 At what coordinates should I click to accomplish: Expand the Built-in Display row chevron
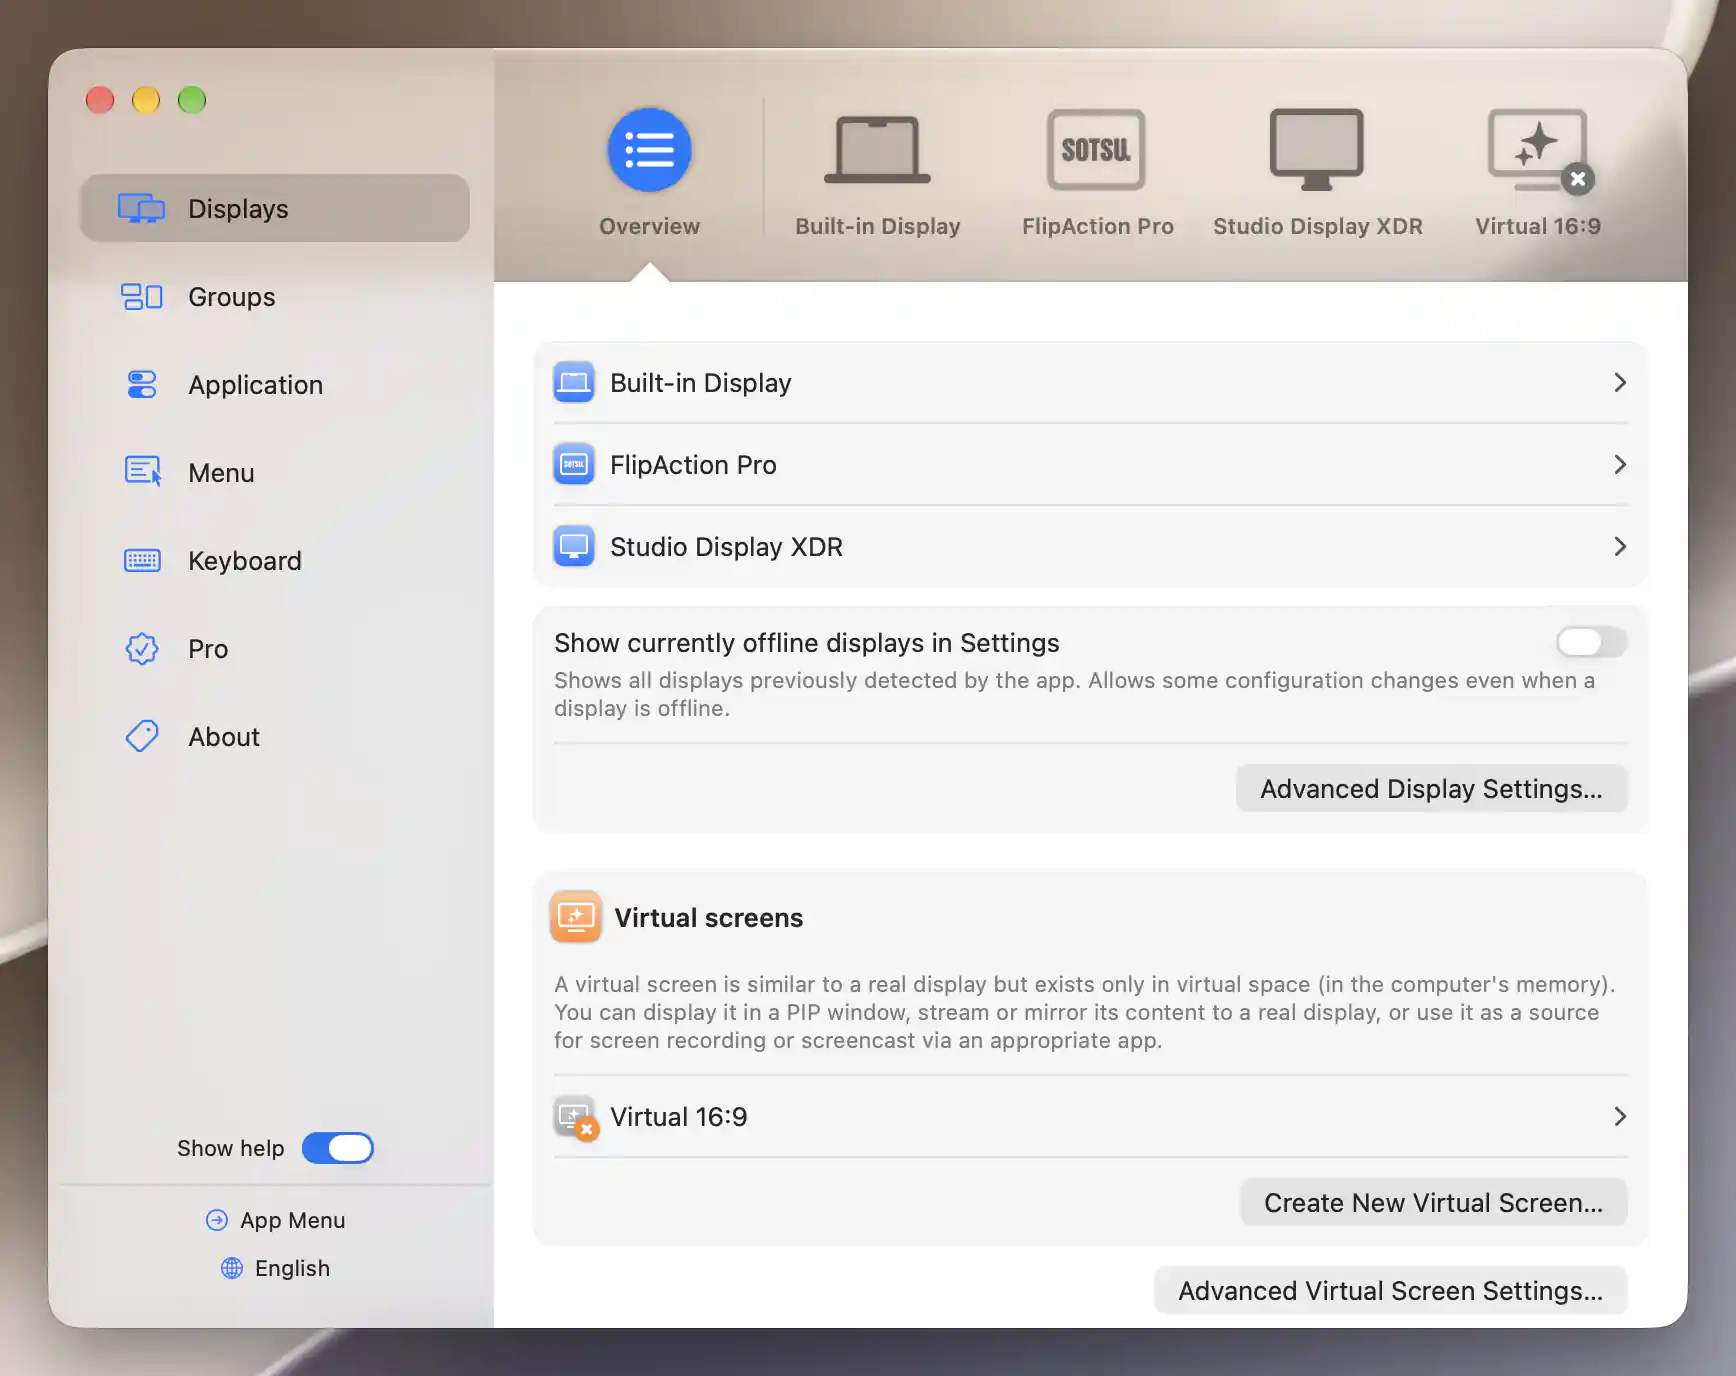pyautogui.click(x=1620, y=382)
